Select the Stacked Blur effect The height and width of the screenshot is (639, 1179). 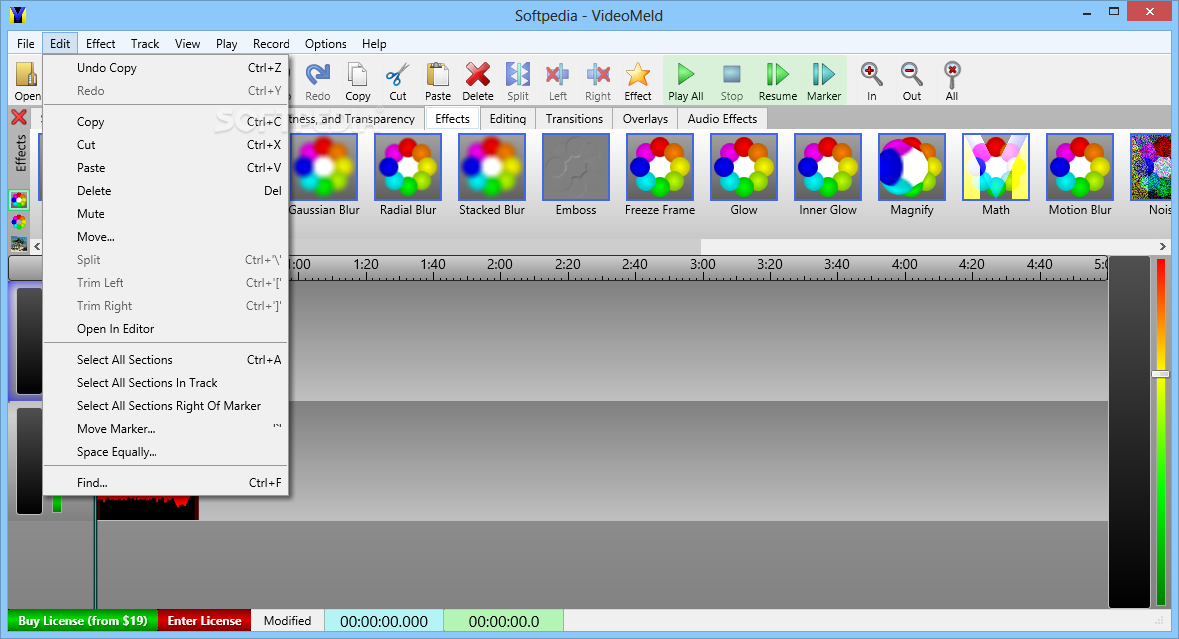click(x=492, y=176)
